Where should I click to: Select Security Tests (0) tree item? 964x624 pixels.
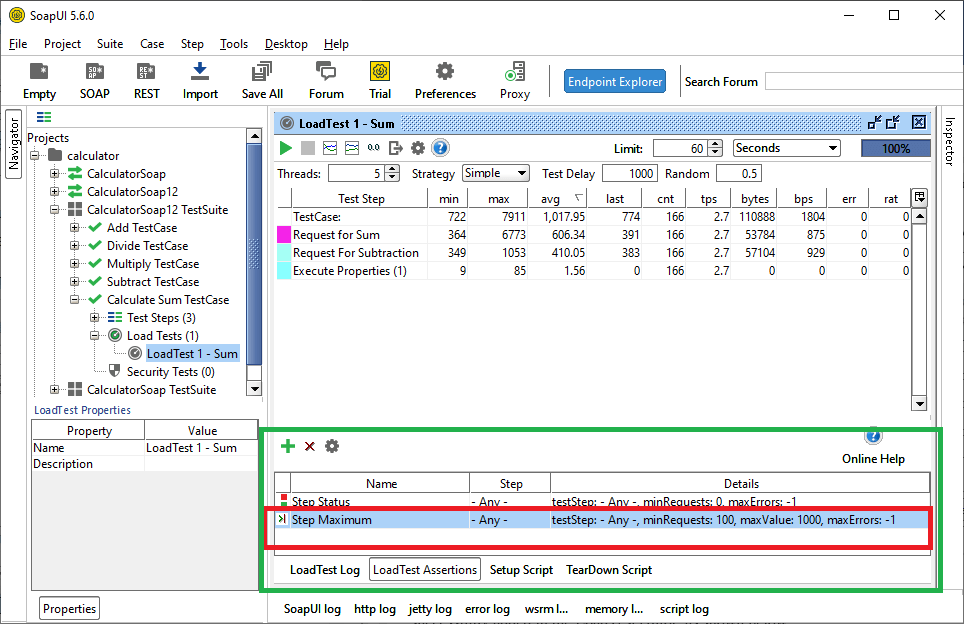pos(170,371)
